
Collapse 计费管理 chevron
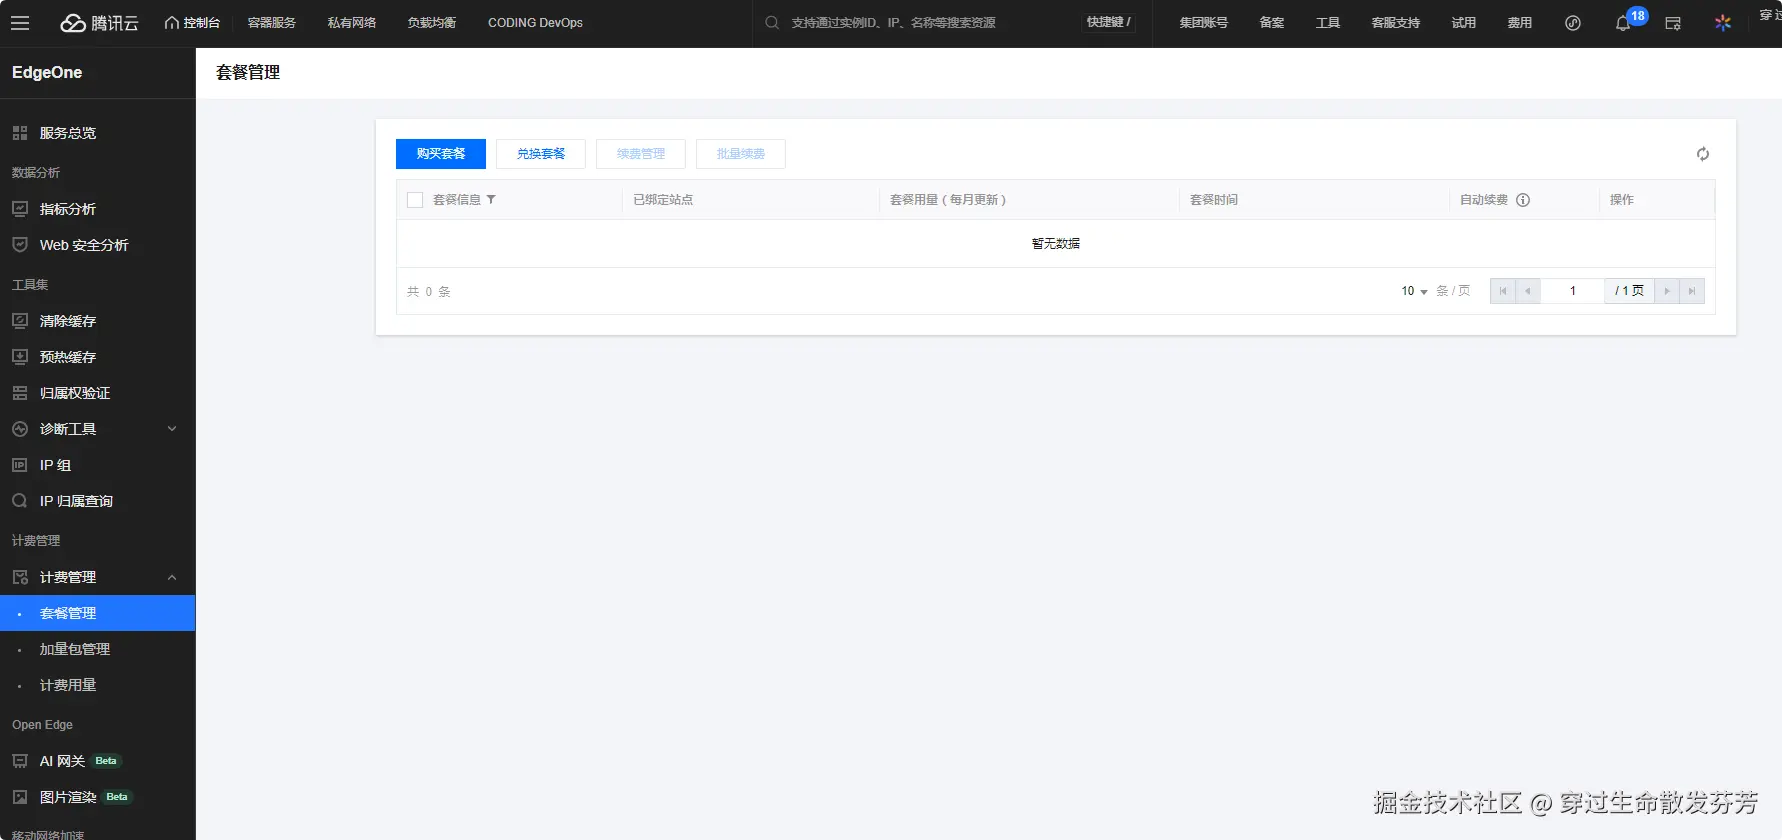point(172,577)
